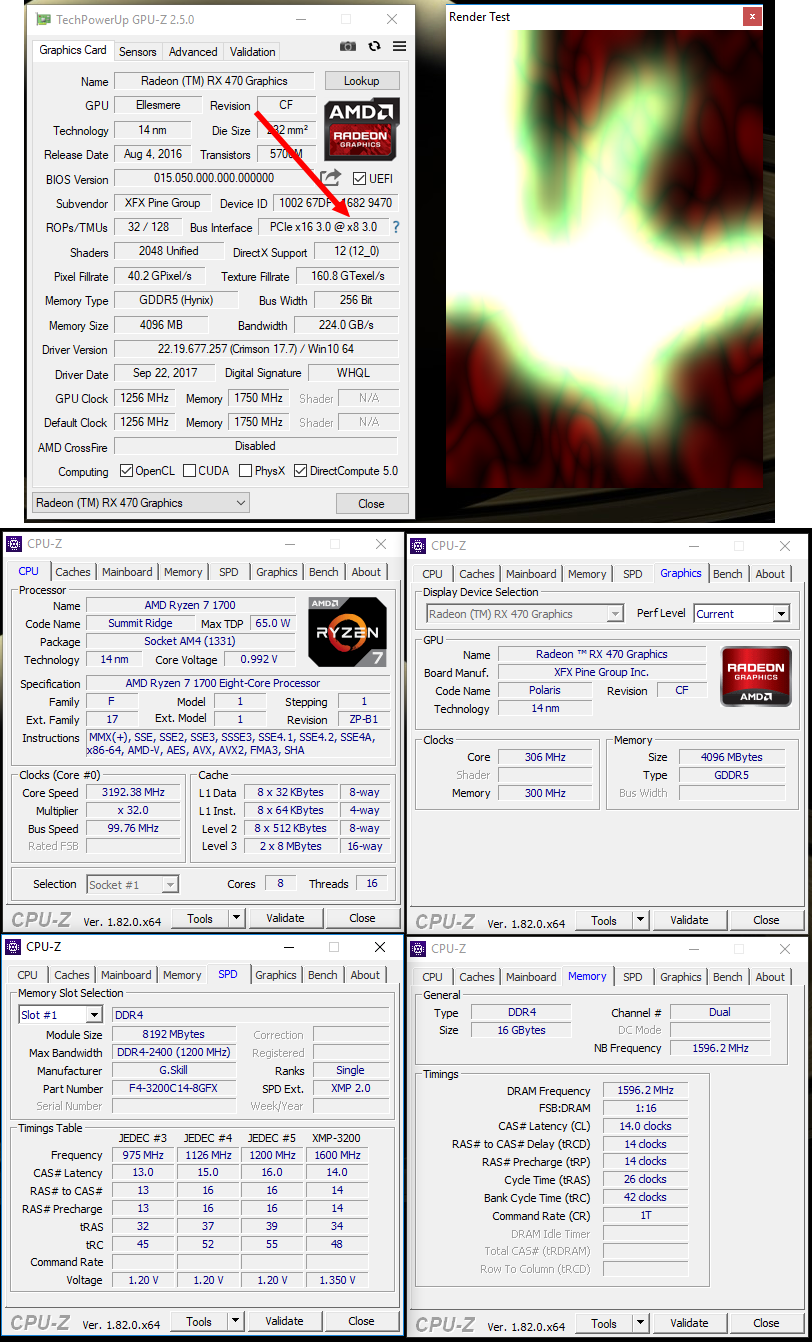Click the Bus Interface question mark icon
Screen dimensions: 812x1342
point(396,227)
